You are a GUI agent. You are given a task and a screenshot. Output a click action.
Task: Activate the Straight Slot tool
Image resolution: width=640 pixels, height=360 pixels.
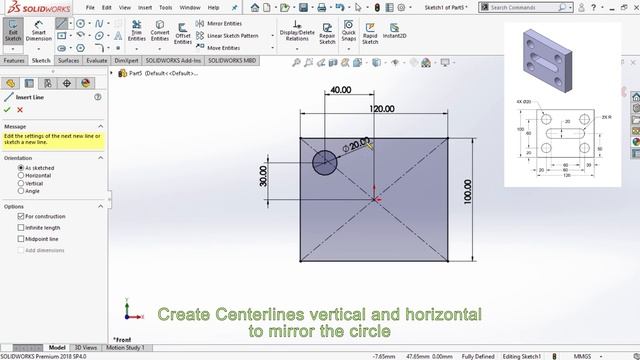[x=61, y=48]
